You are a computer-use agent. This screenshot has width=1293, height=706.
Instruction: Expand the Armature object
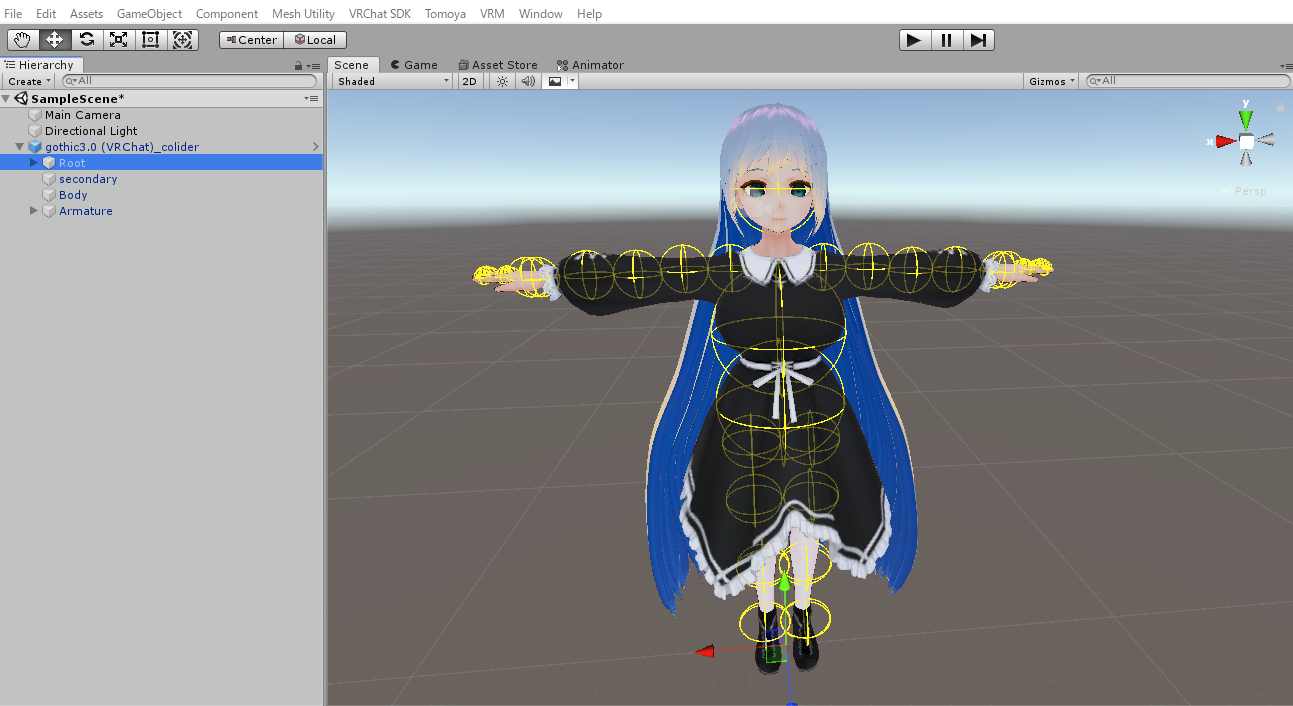[33, 211]
